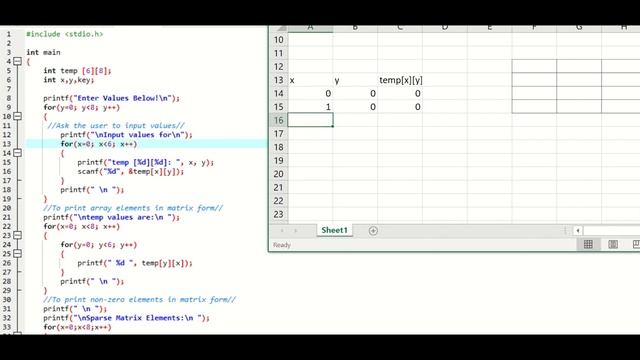Select row header 10
Image resolution: width=640 pixels, height=360 pixels.
pyautogui.click(x=278, y=40)
